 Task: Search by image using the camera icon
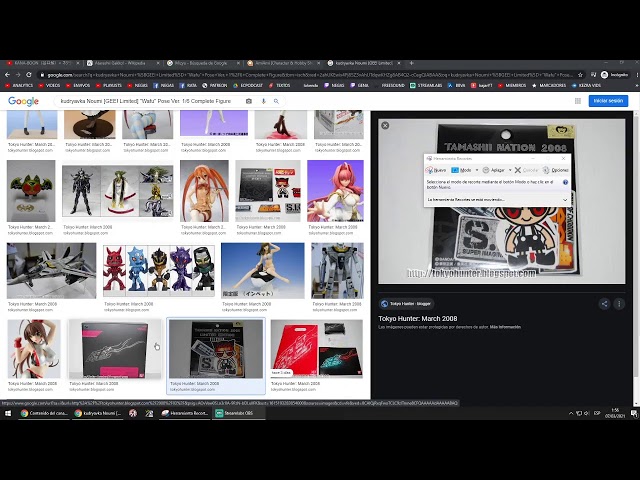click(249, 101)
